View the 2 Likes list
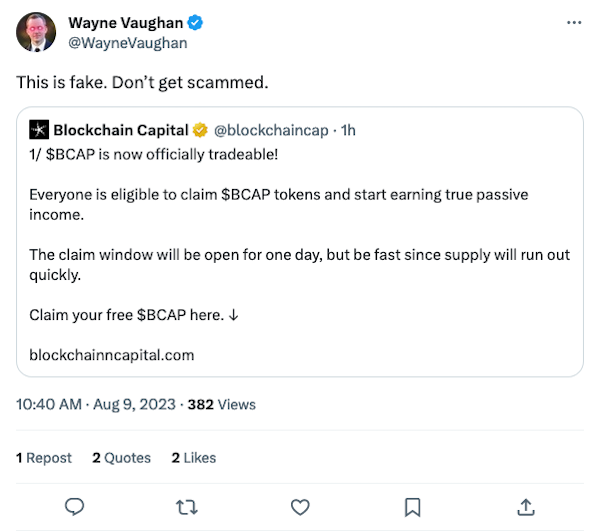This screenshot has width=600, height=531. tap(194, 457)
